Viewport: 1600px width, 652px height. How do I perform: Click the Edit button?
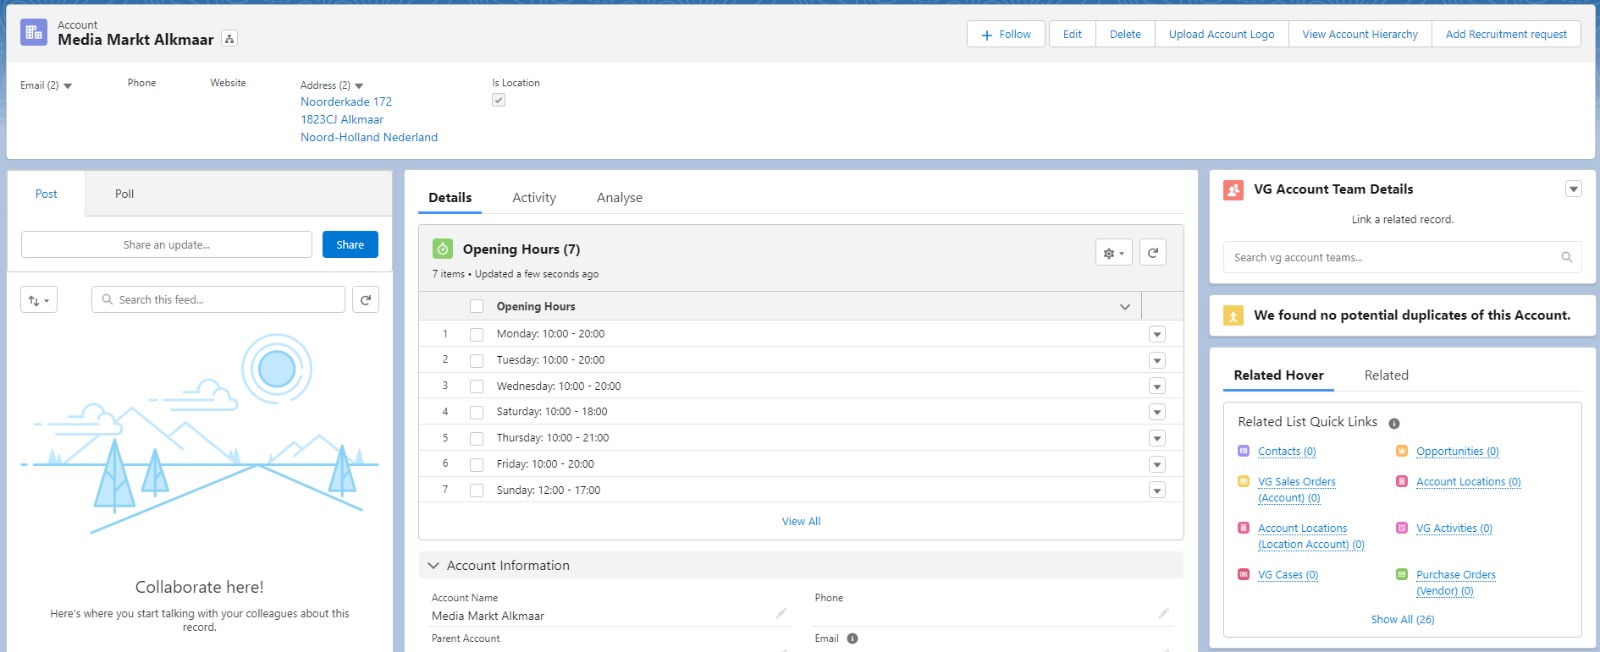pos(1072,34)
